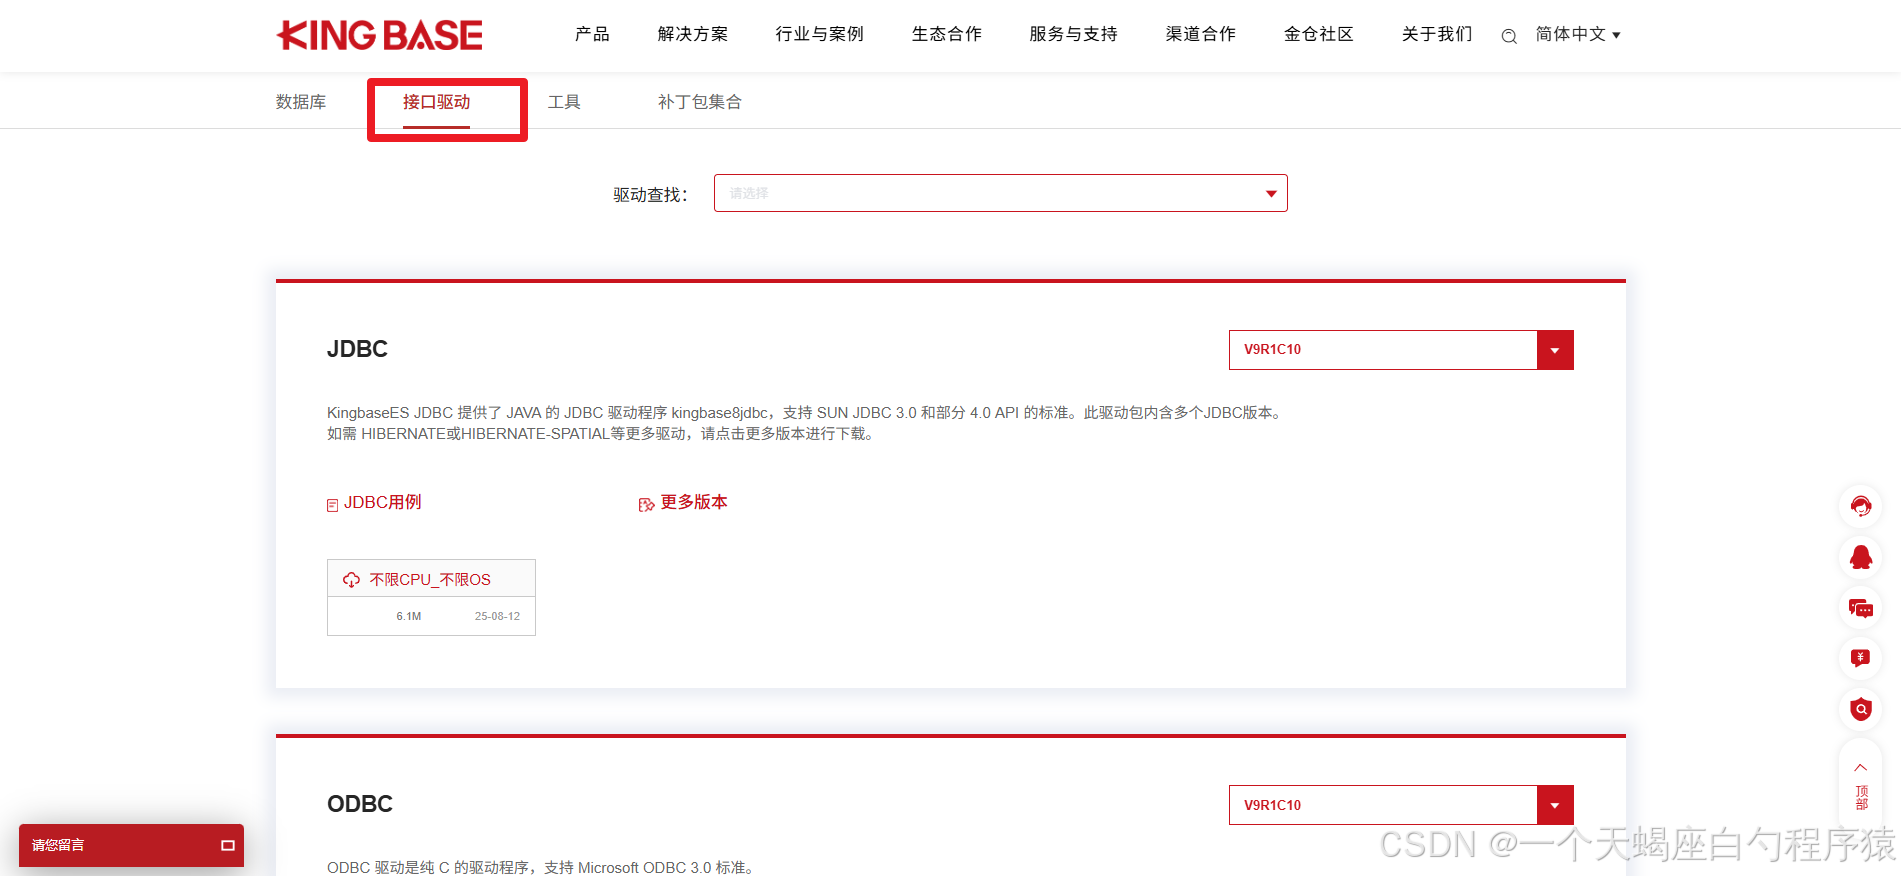Expand ODBC version dropdown arrow

click(x=1555, y=805)
